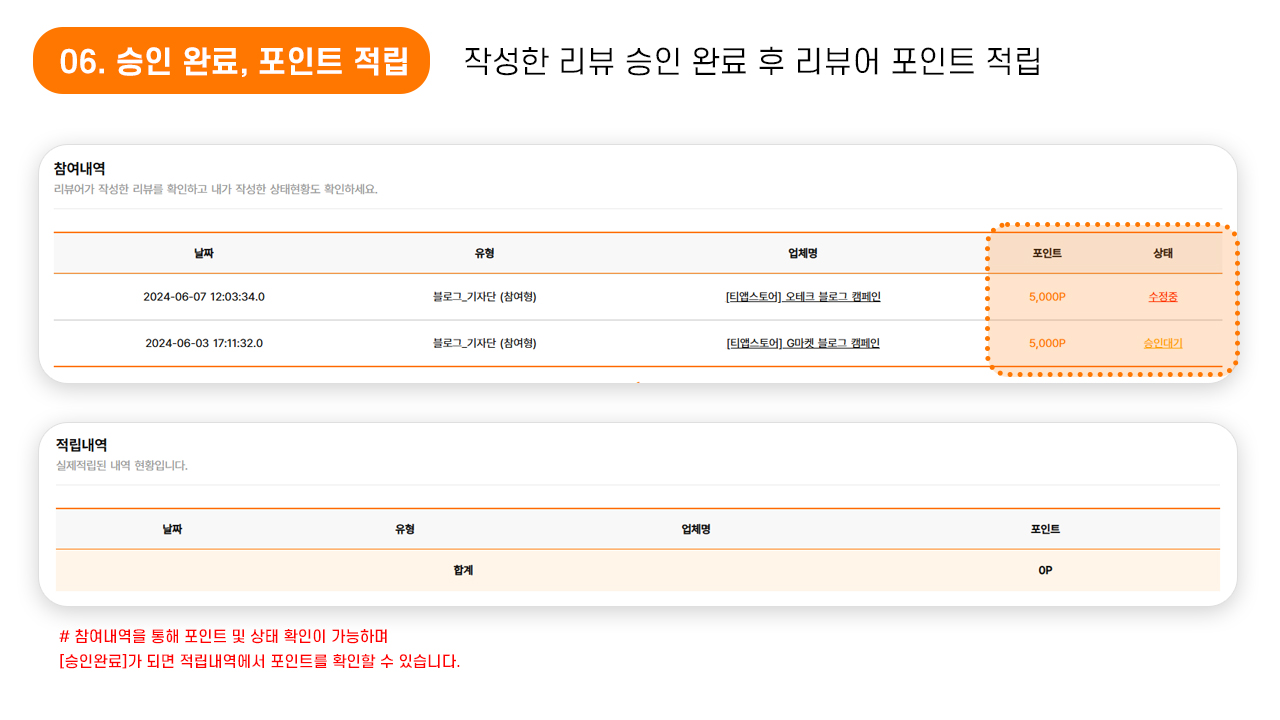Click the 승인대기 status link
The height and width of the screenshot is (720, 1280).
(1163, 343)
